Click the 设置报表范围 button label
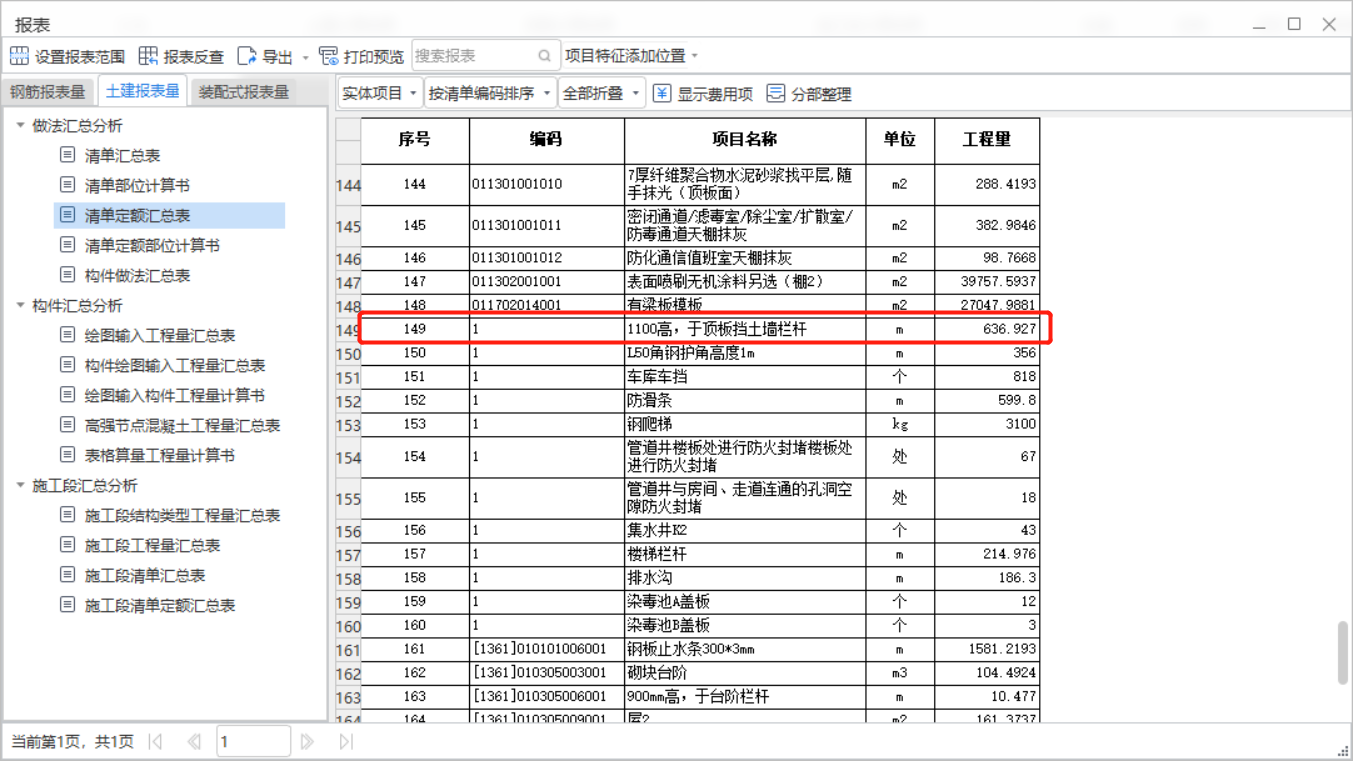This screenshot has width=1353, height=761. [x=80, y=57]
